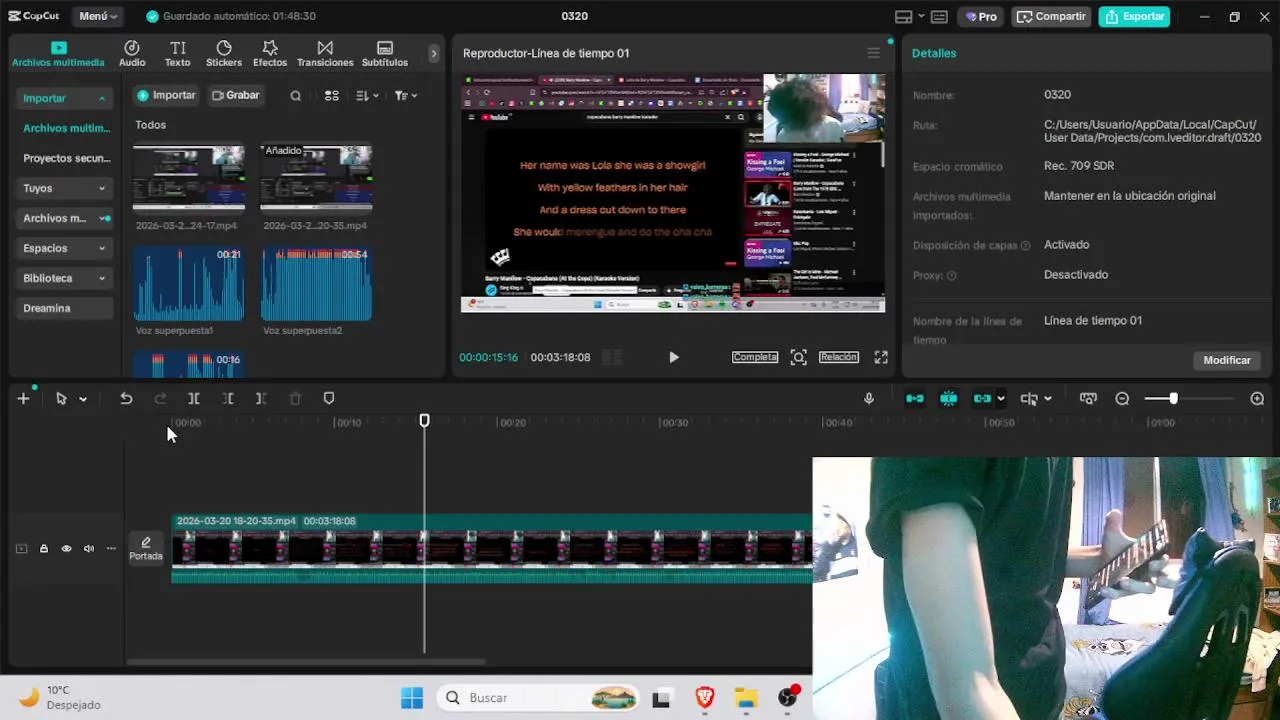This screenshot has width=1280, height=720.
Task: Delete right of the playhead
Action: coord(261,398)
